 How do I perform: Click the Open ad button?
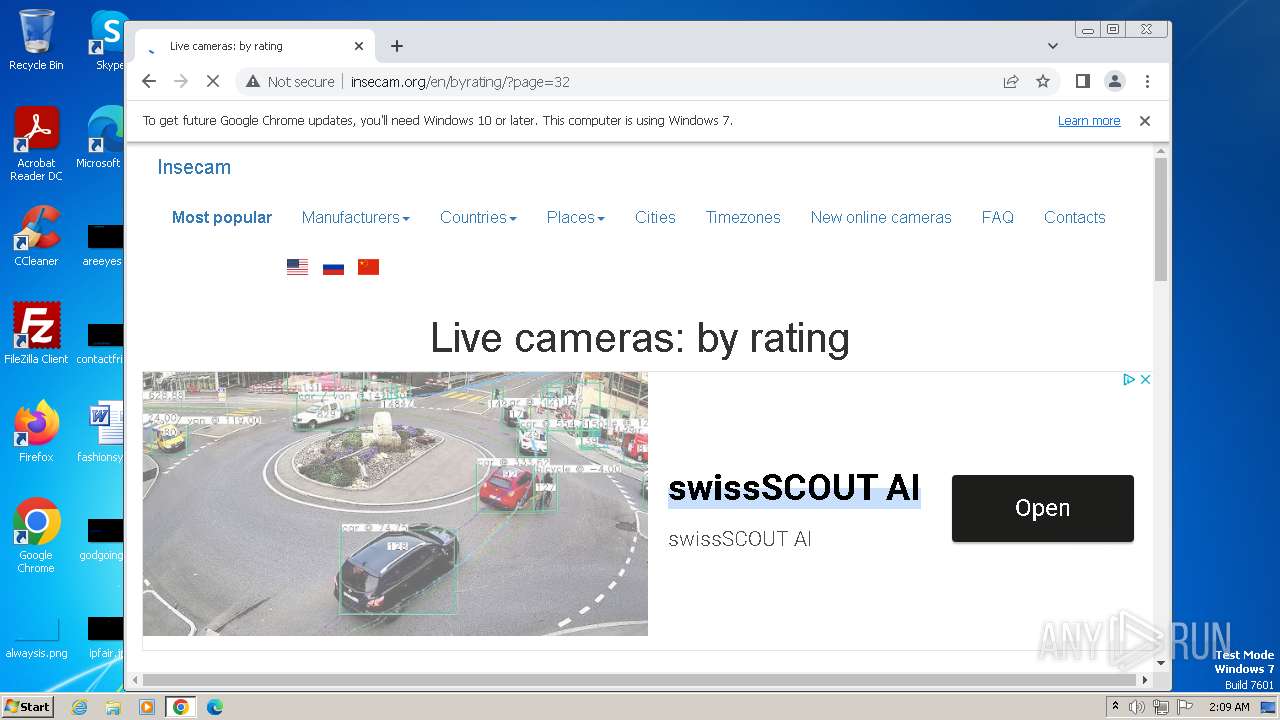[1043, 508]
